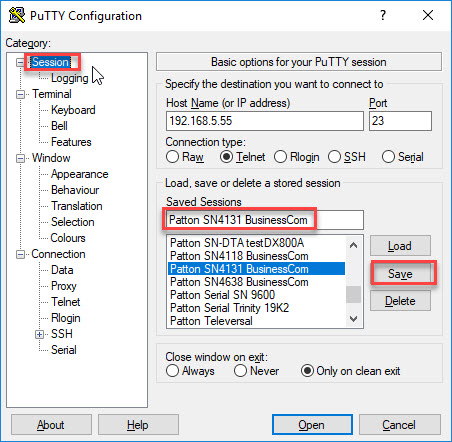Click the session list scrollbar thumb
The image size is (452, 442).
353,294
